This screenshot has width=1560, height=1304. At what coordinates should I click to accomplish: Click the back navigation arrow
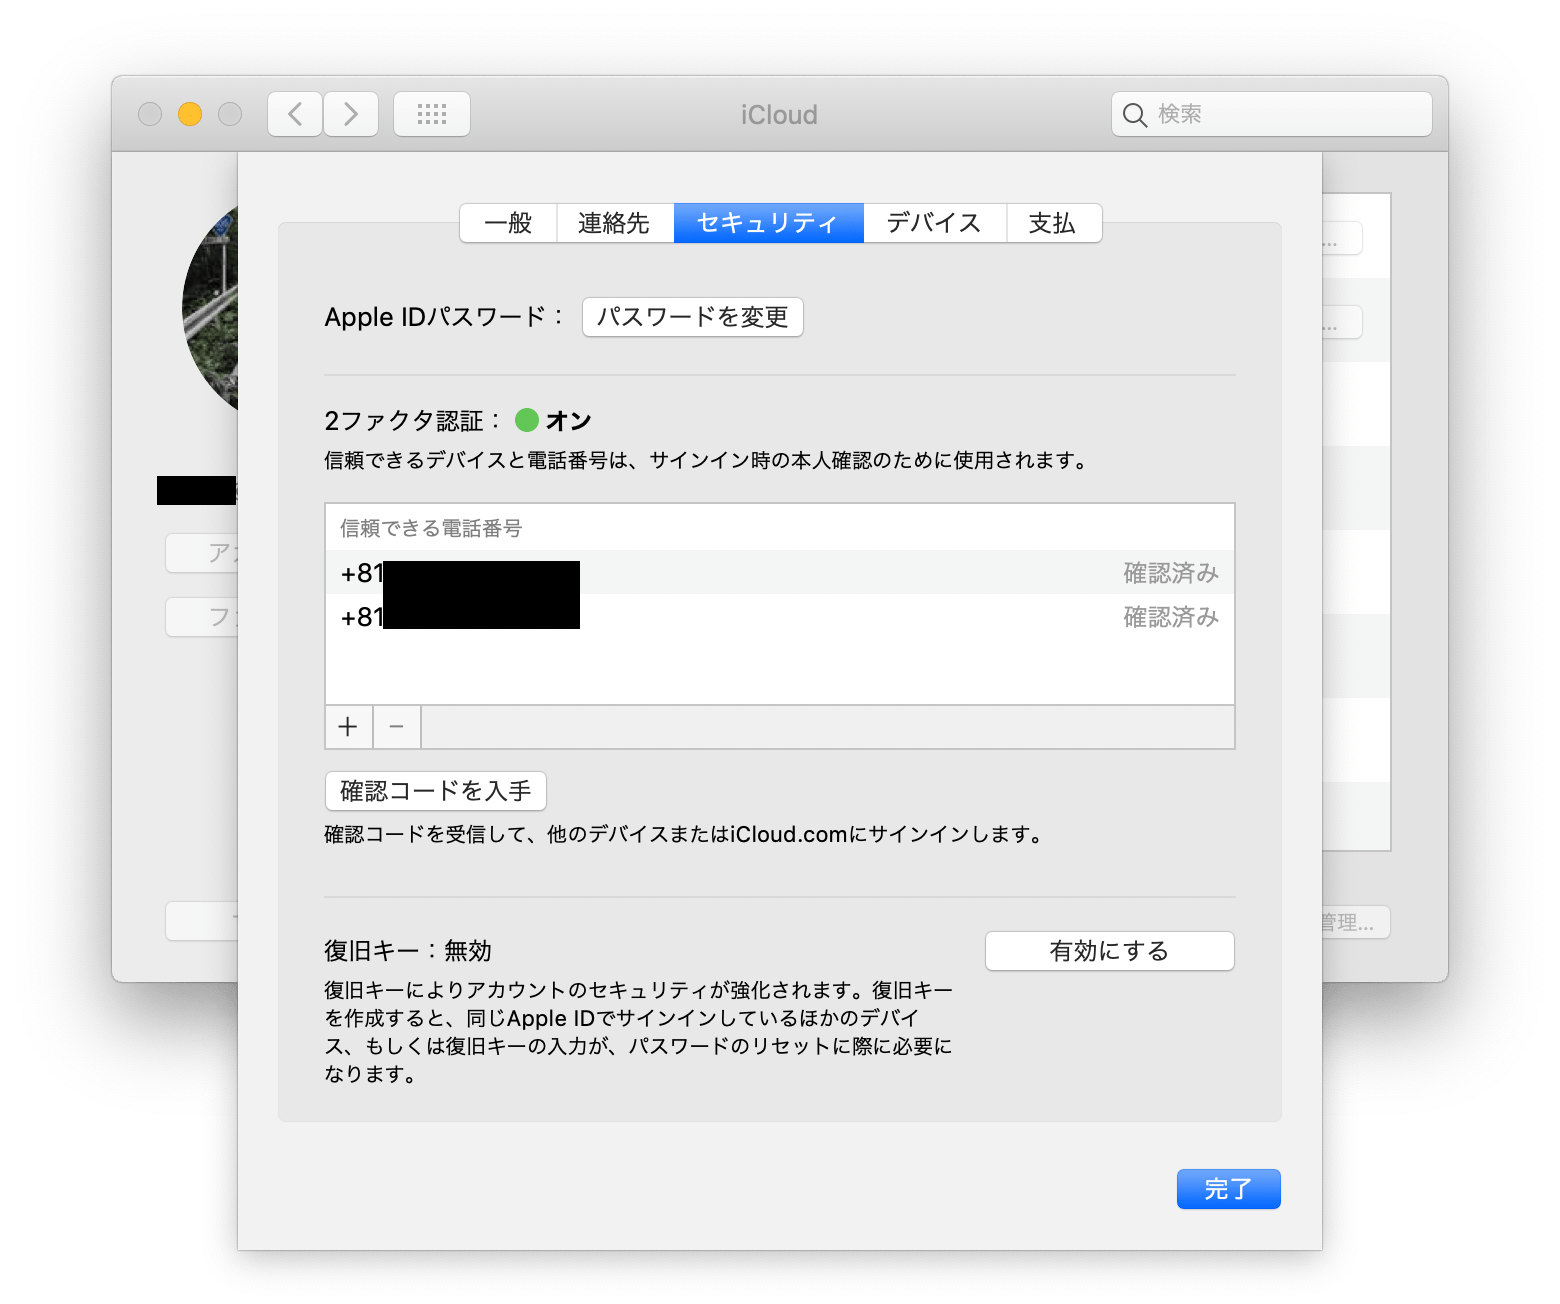294,113
